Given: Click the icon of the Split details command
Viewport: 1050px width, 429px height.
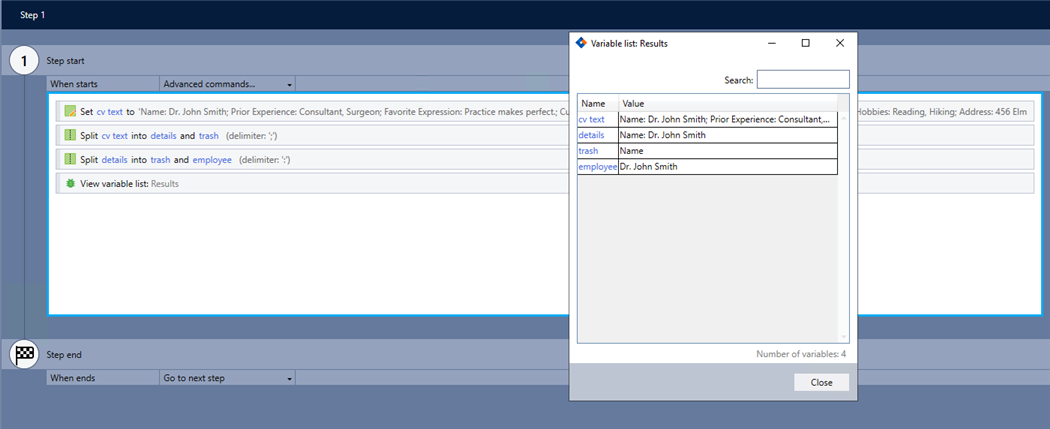Looking at the screenshot, I should [x=70, y=159].
